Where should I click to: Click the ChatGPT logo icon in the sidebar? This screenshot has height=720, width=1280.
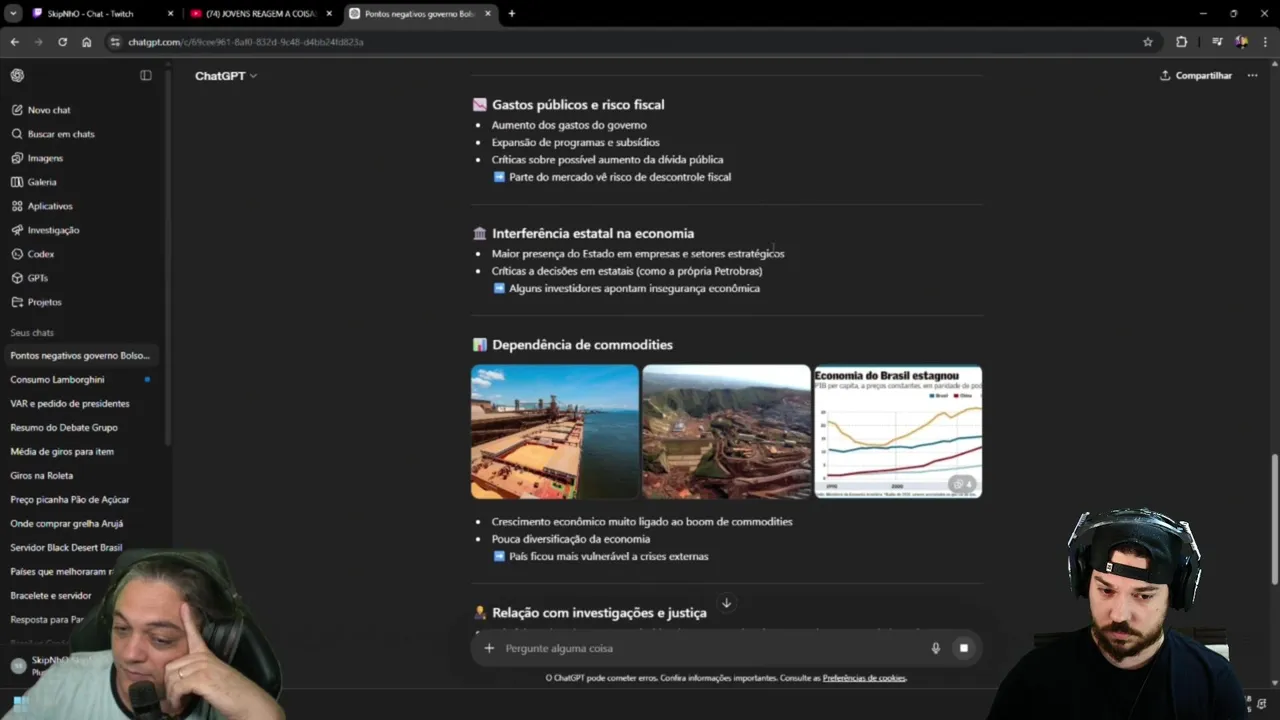(x=18, y=75)
